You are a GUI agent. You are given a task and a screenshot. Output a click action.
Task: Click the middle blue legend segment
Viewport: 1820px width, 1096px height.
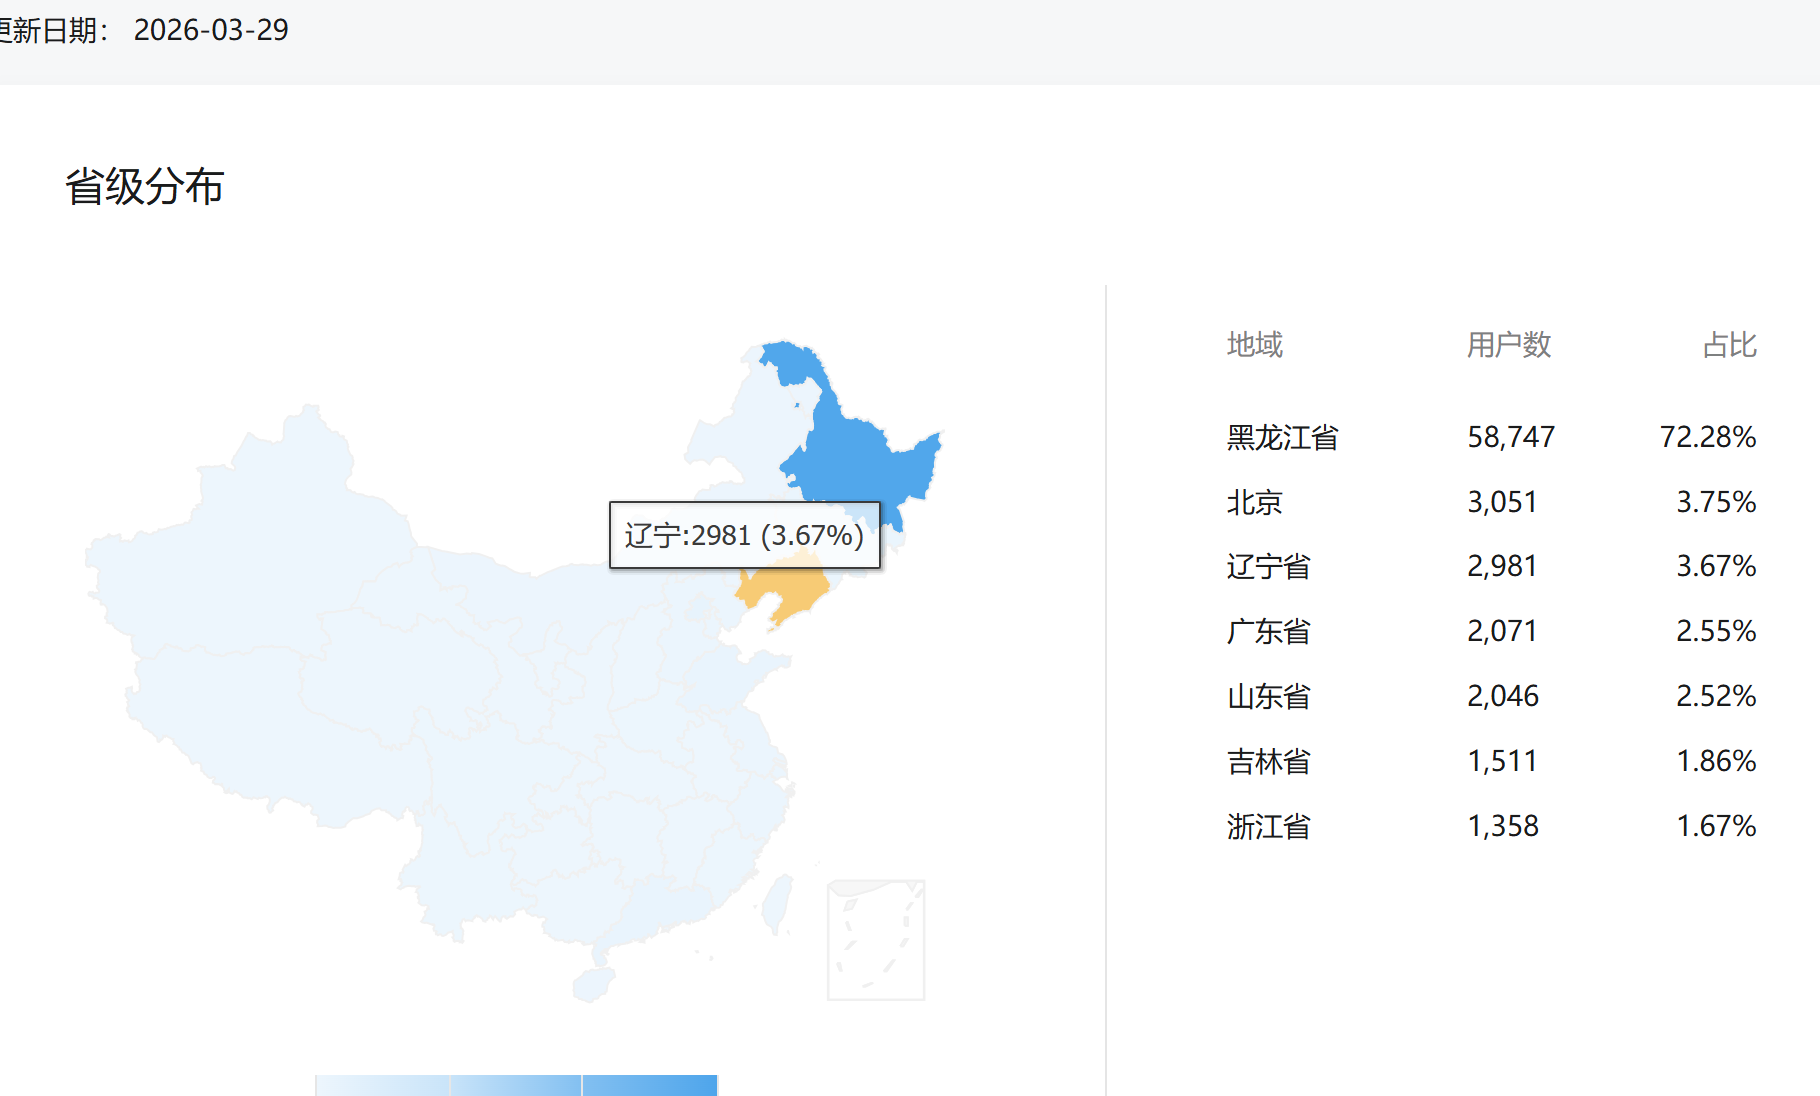pyautogui.click(x=516, y=1085)
